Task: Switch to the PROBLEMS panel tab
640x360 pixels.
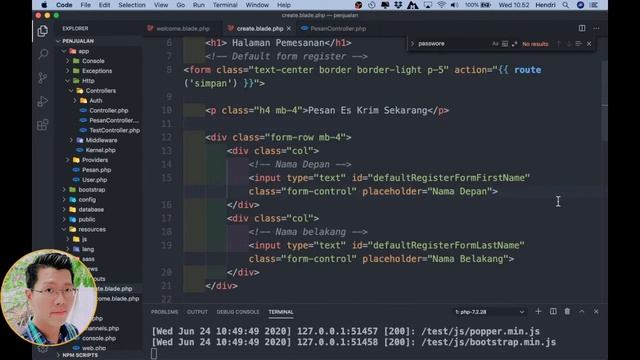Action: tap(164, 312)
